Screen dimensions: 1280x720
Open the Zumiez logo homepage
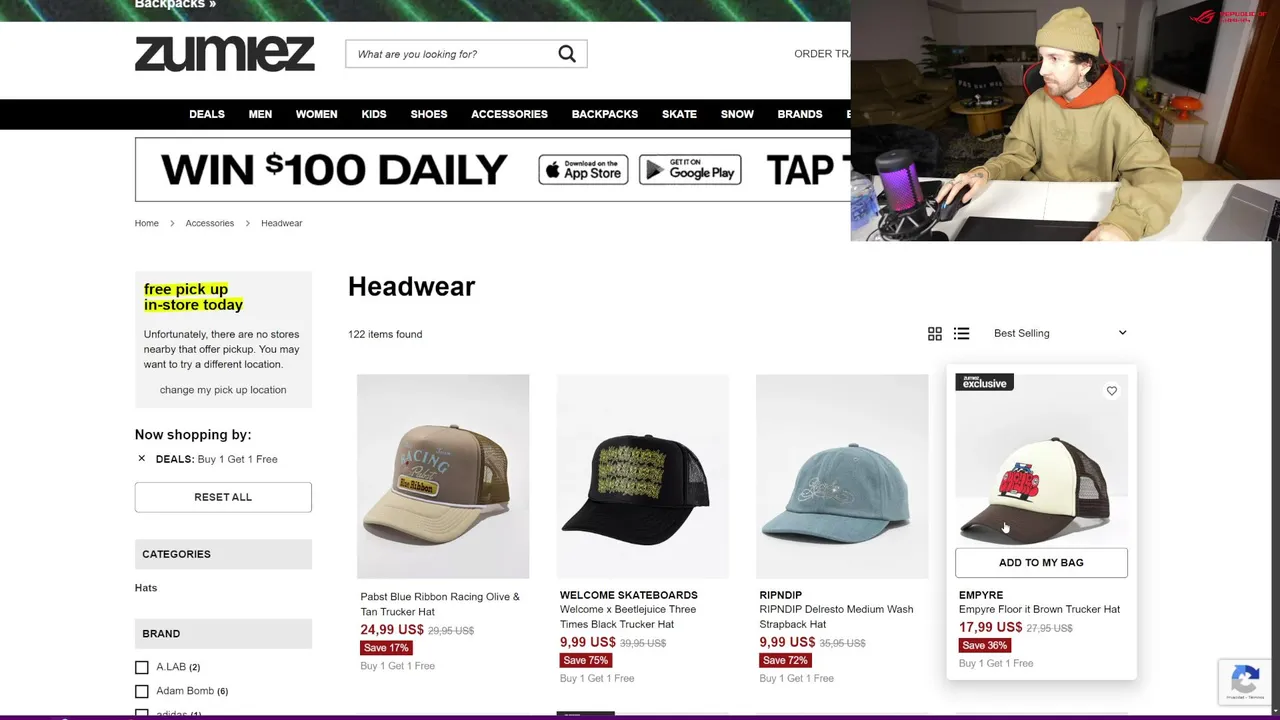pyautogui.click(x=225, y=54)
